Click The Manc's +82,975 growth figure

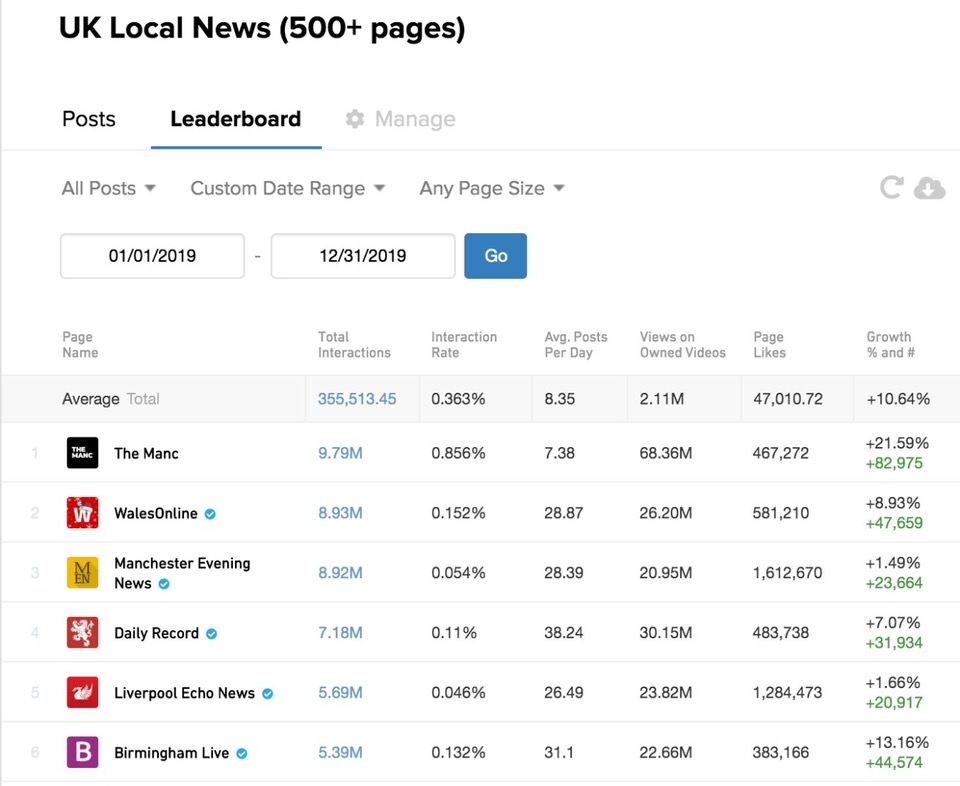pos(894,463)
